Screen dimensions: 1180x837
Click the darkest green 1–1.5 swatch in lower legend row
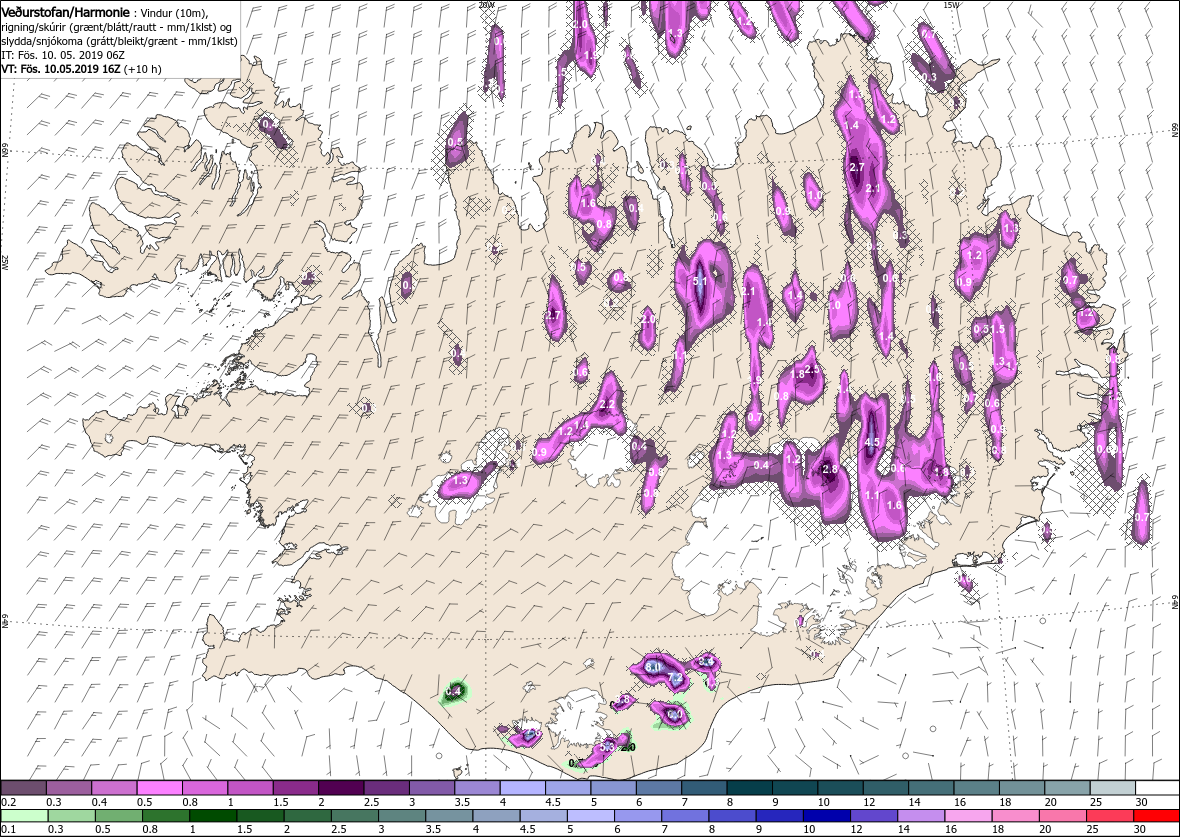tap(213, 816)
